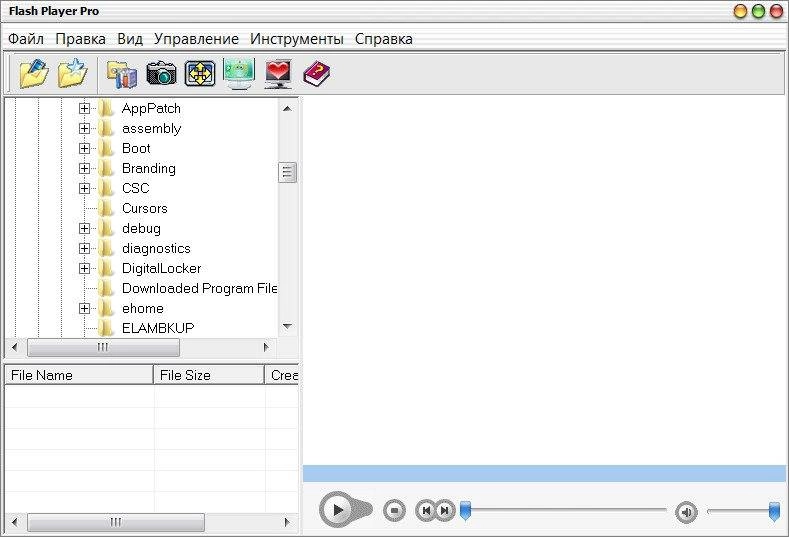Mute audio with the speaker icon

pos(686,512)
